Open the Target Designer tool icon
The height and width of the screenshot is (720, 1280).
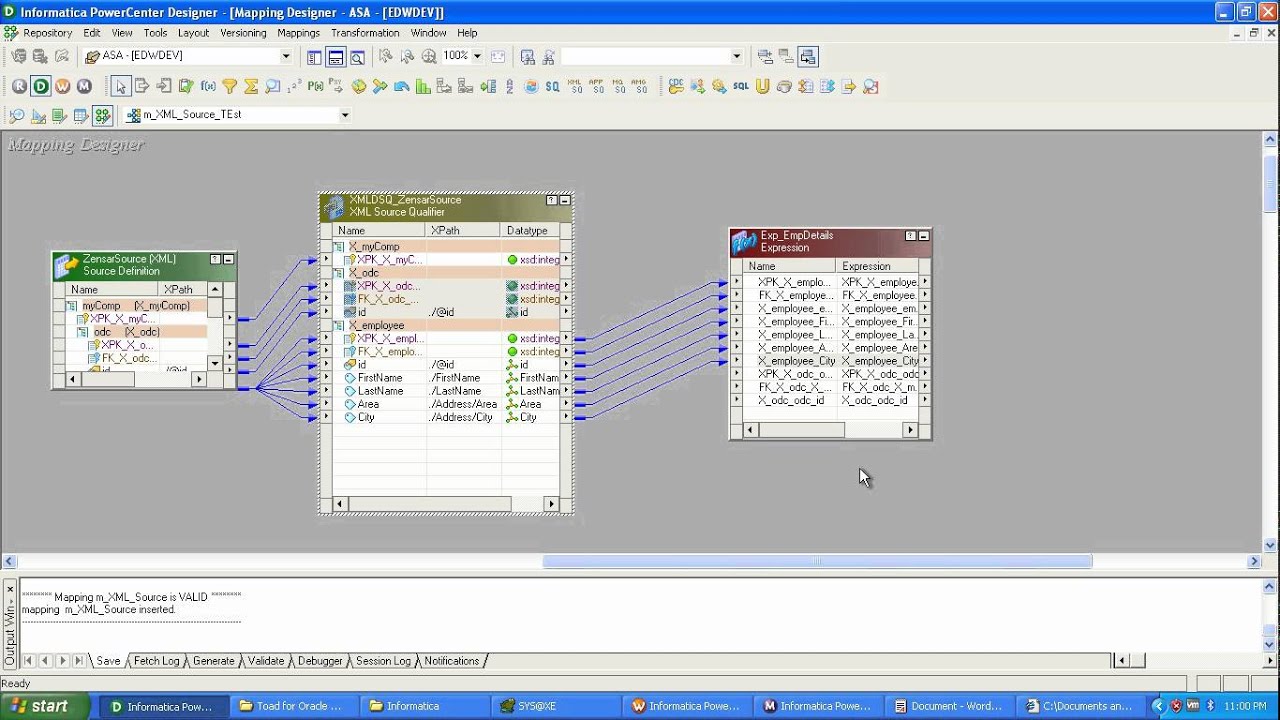click(x=39, y=116)
